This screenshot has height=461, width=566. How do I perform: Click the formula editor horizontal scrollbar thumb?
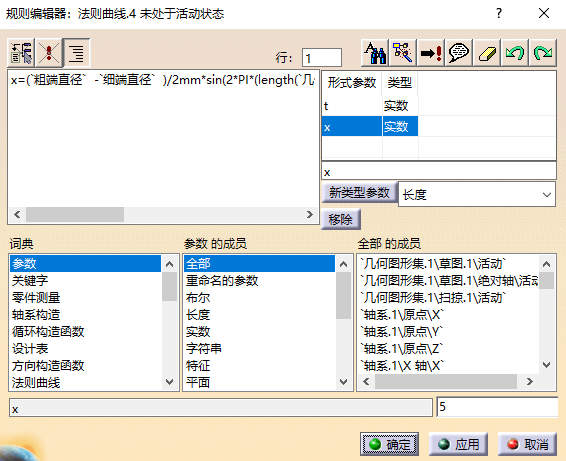tap(75, 214)
